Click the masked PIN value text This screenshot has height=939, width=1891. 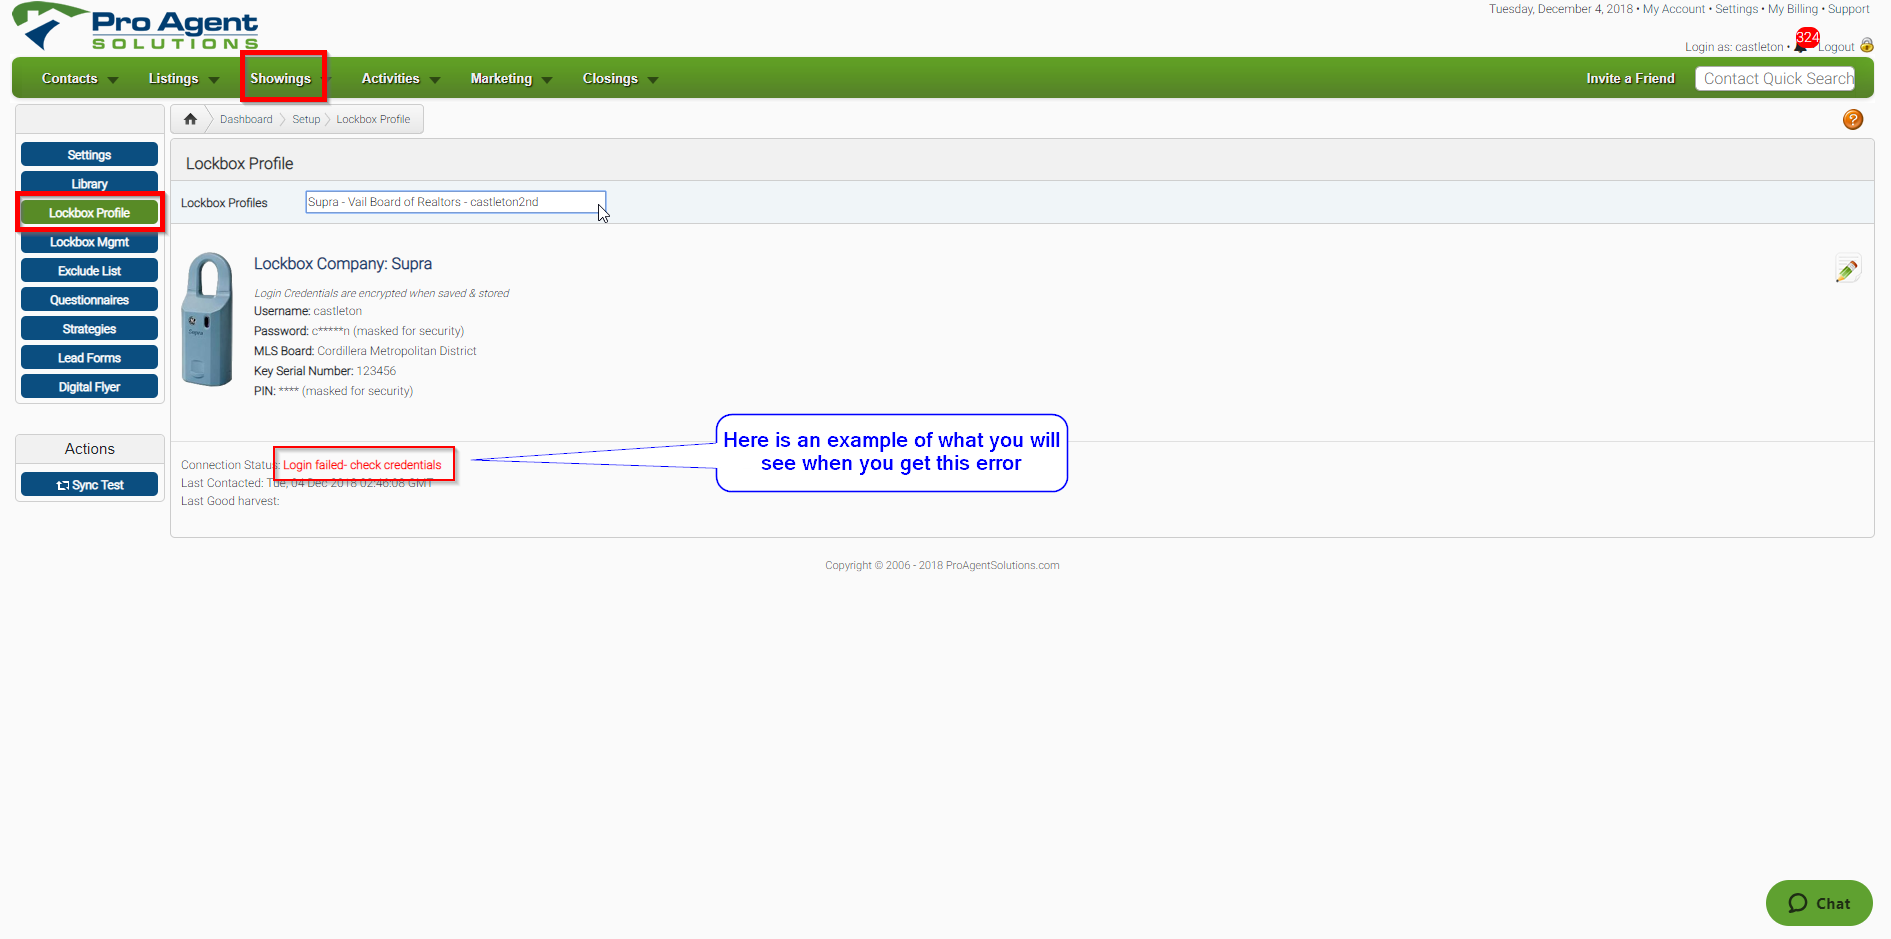(346, 391)
